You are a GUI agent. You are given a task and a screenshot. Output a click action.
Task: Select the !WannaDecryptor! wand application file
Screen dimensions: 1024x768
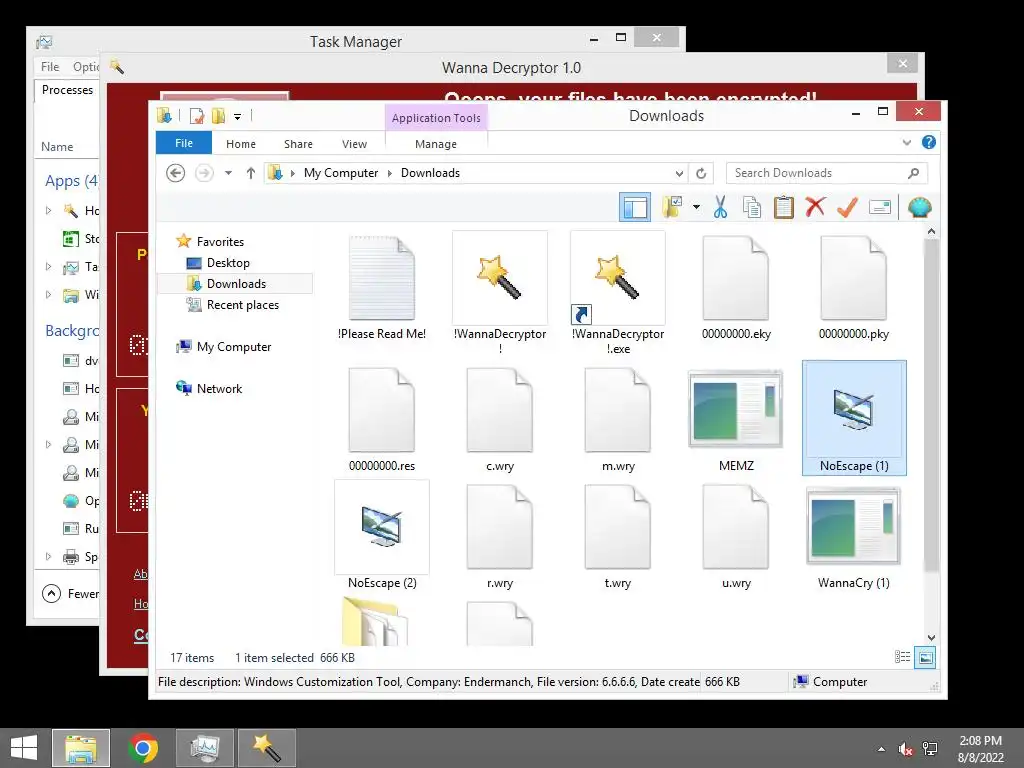tap(500, 293)
